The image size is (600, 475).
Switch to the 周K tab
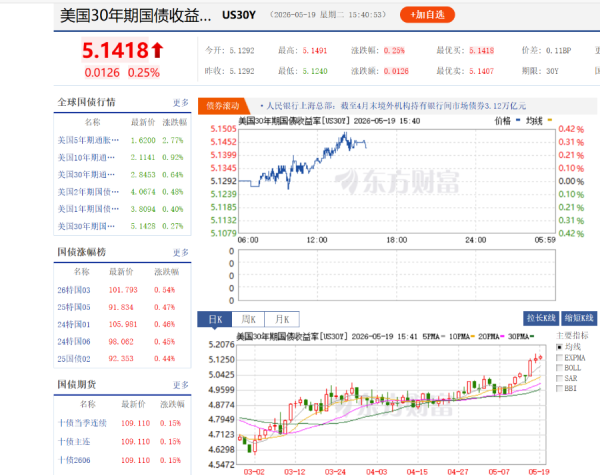[248, 319]
